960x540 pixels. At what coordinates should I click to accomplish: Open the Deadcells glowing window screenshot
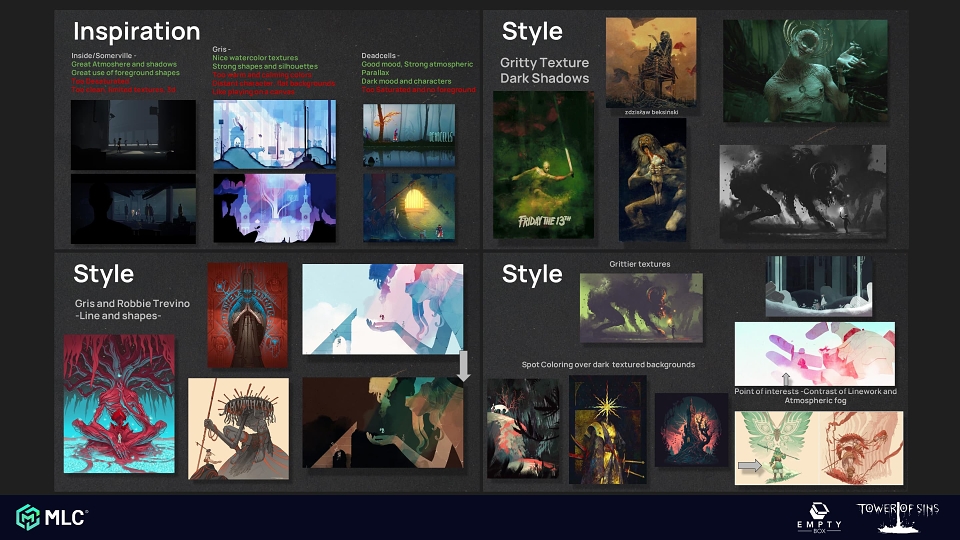tap(409, 208)
